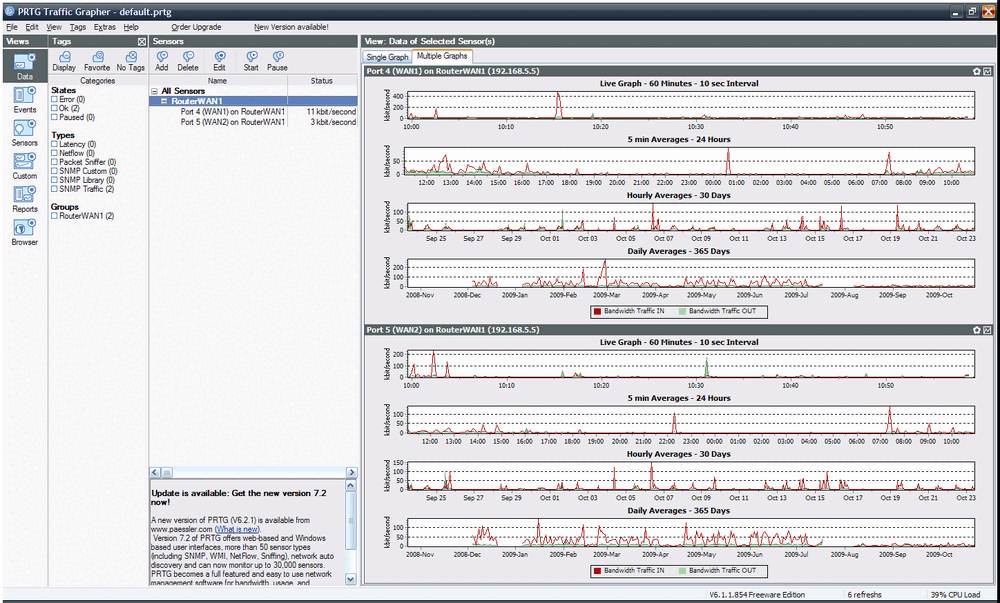Open the View menu
The height and width of the screenshot is (603, 1000).
click(x=54, y=27)
